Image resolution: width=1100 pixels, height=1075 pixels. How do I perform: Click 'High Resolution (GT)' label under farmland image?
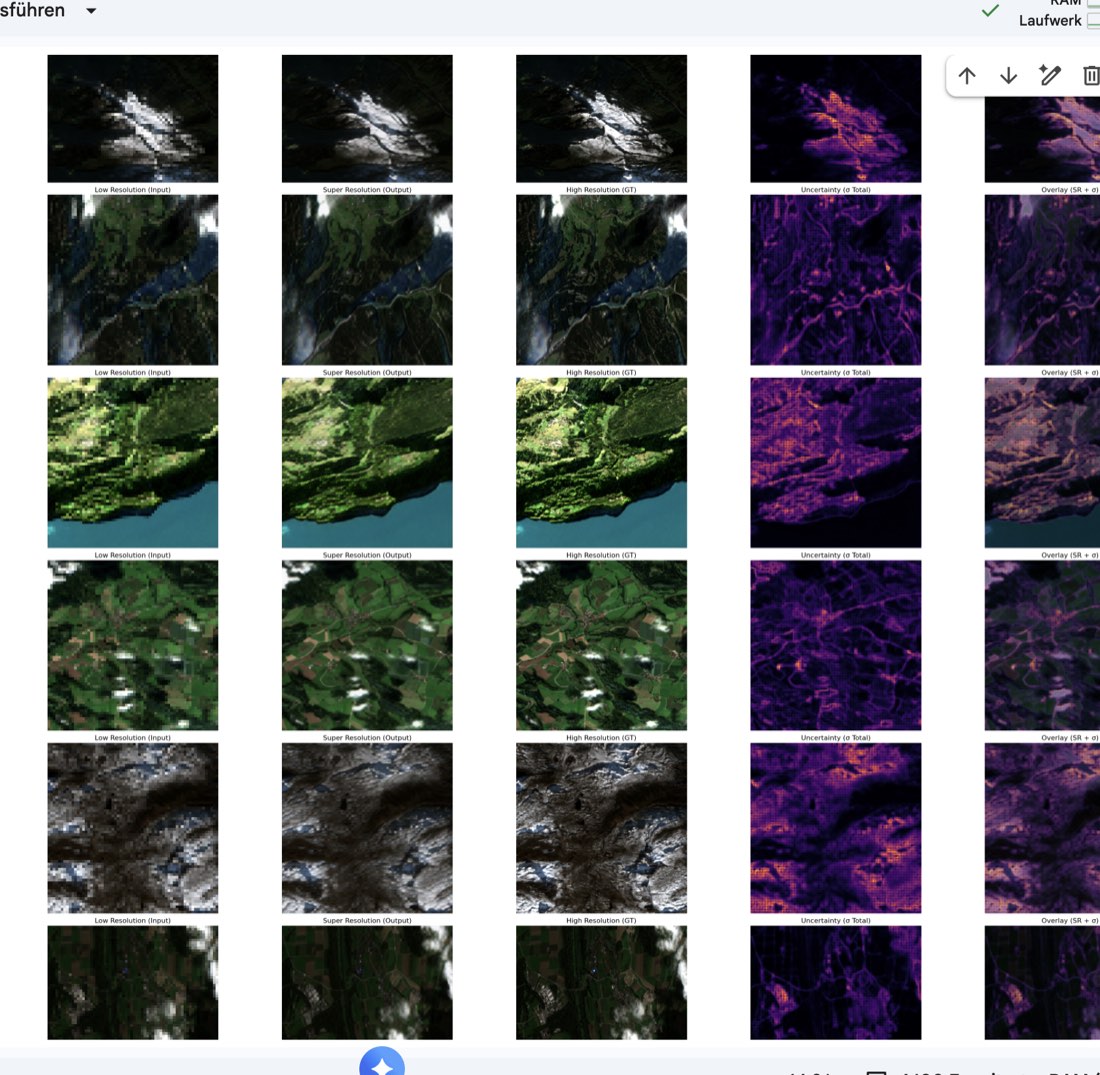(x=601, y=737)
